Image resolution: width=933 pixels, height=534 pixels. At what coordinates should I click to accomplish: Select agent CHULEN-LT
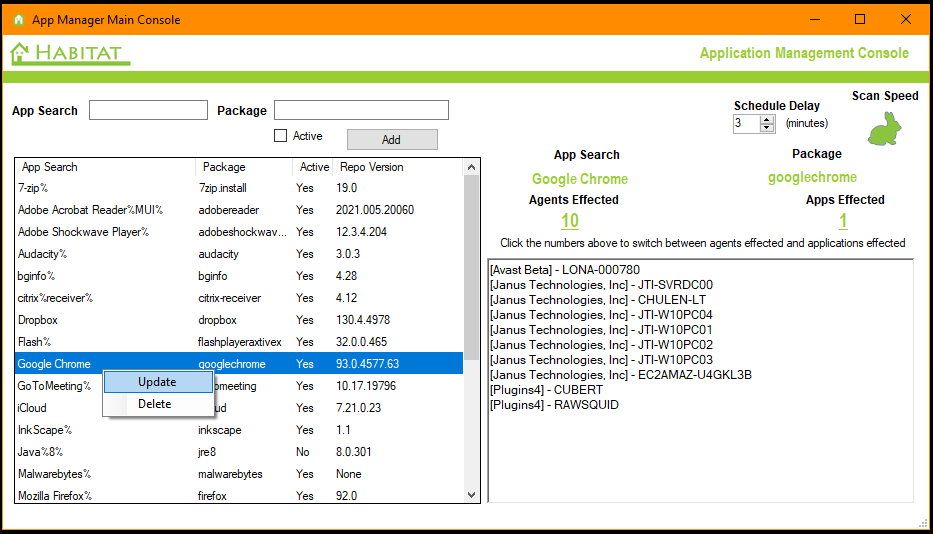(x=598, y=299)
